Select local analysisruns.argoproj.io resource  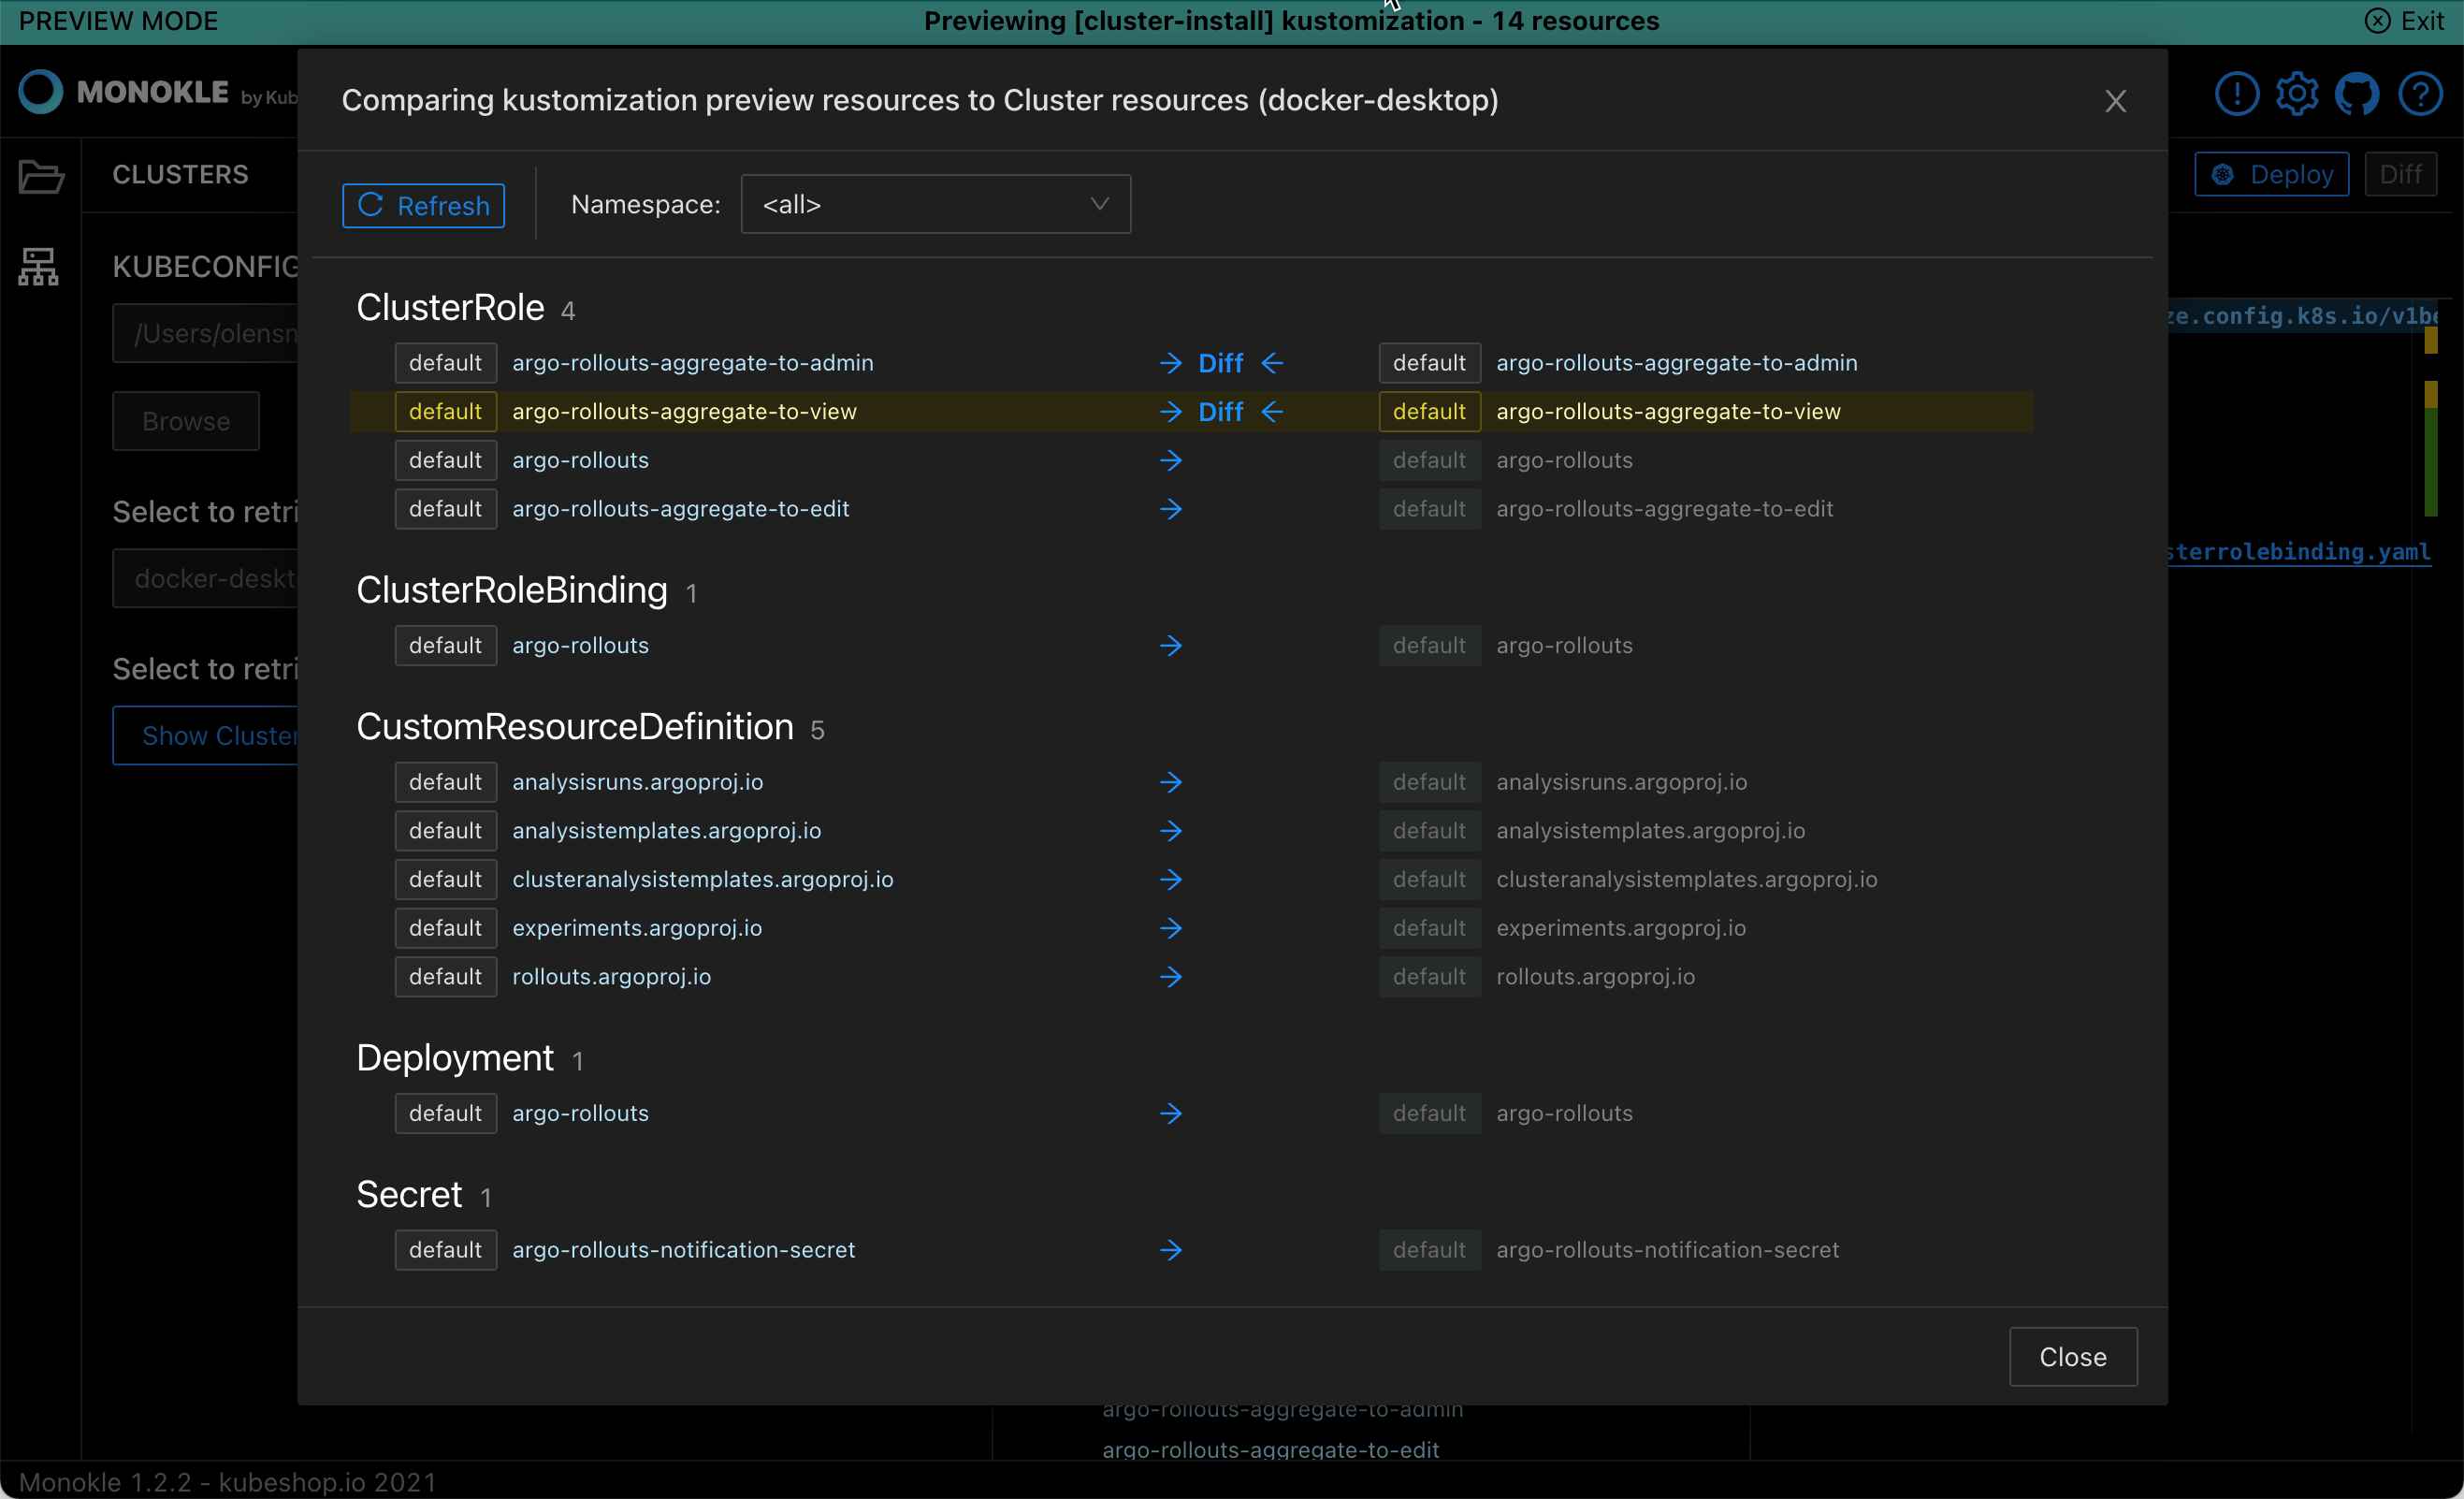pos(637,782)
